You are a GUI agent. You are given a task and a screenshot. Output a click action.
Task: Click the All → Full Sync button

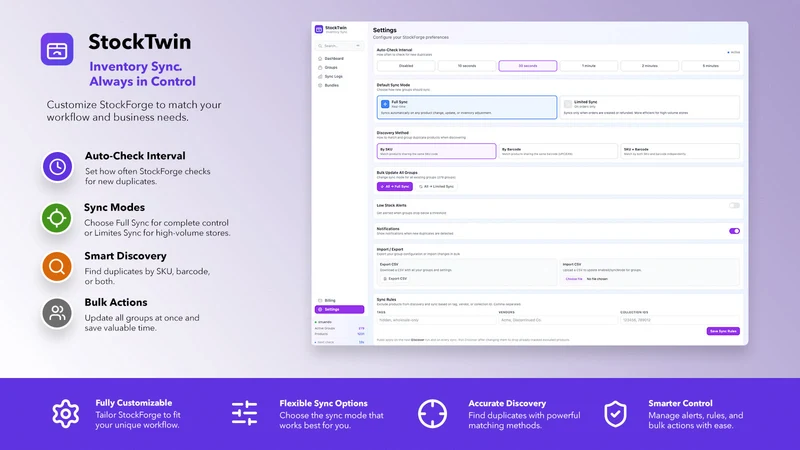tap(395, 187)
